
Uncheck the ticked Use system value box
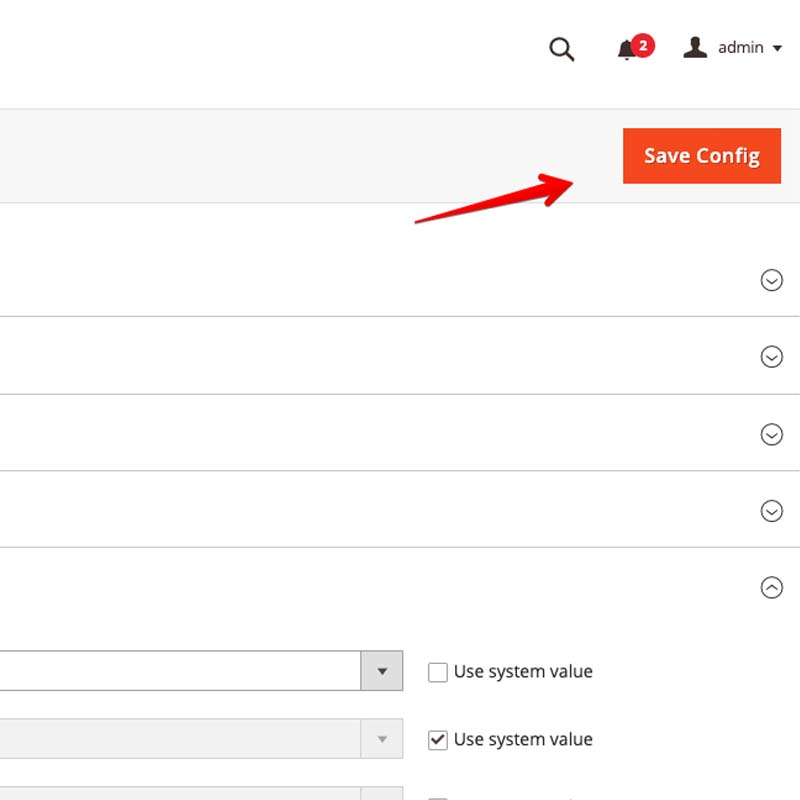tap(437, 740)
